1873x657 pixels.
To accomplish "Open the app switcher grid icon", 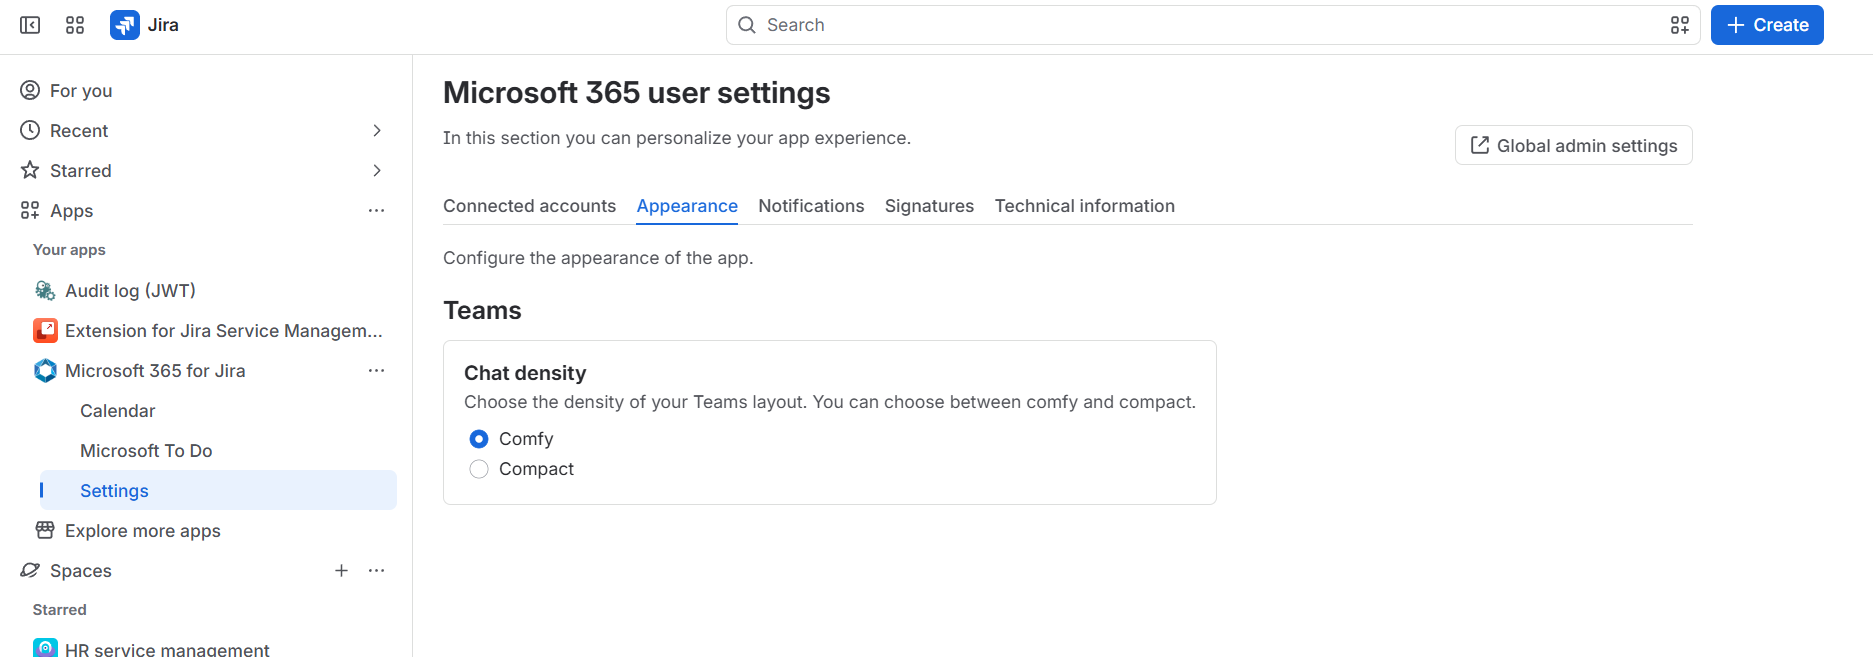I will pyautogui.click(x=75, y=25).
